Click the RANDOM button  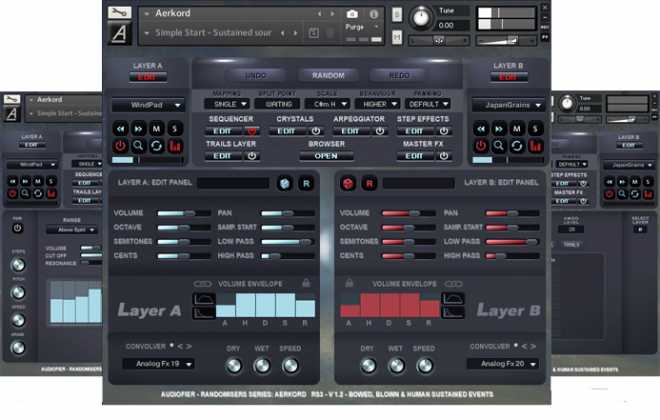coord(328,75)
